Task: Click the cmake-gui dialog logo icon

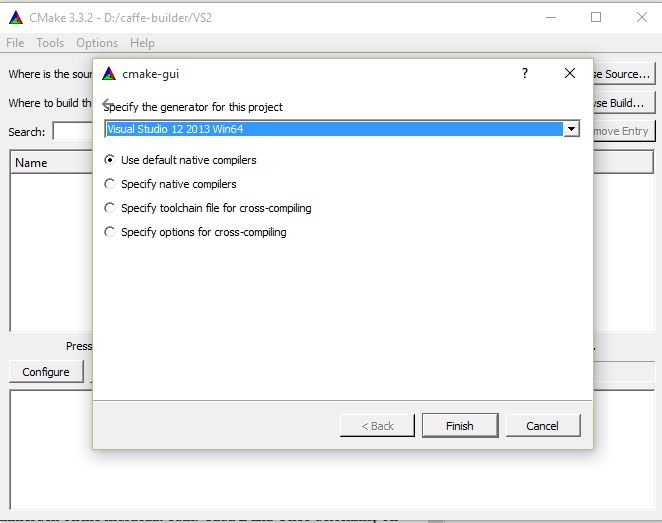Action: (109, 73)
